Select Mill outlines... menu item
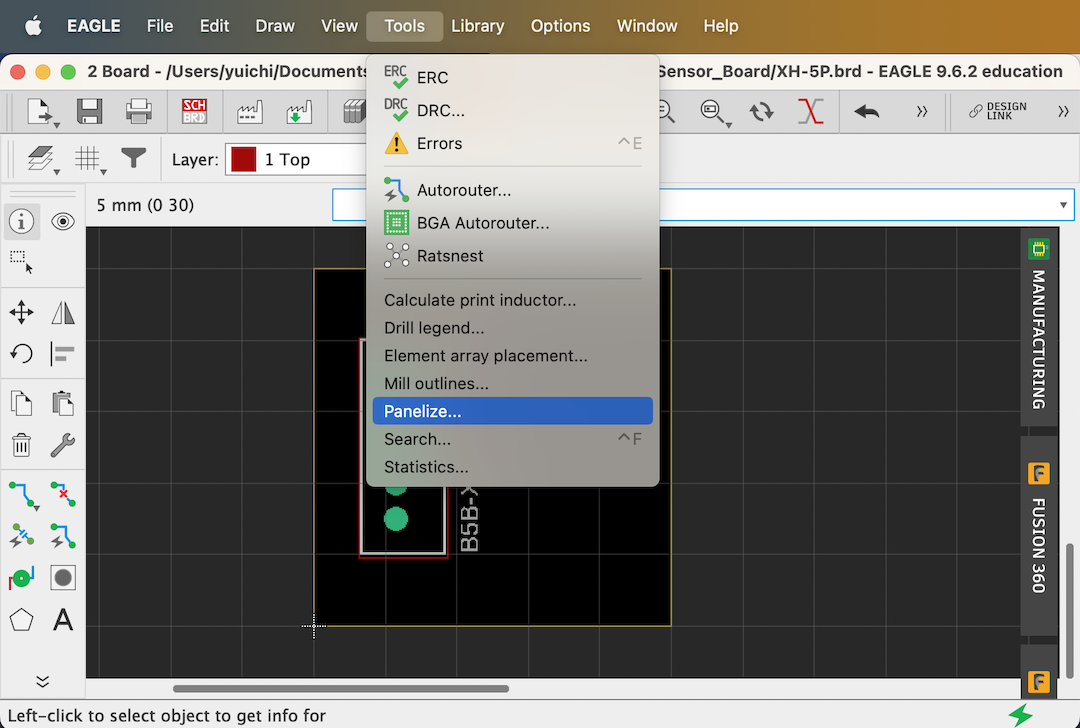Image resolution: width=1080 pixels, height=728 pixels. click(x=512, y=384)
